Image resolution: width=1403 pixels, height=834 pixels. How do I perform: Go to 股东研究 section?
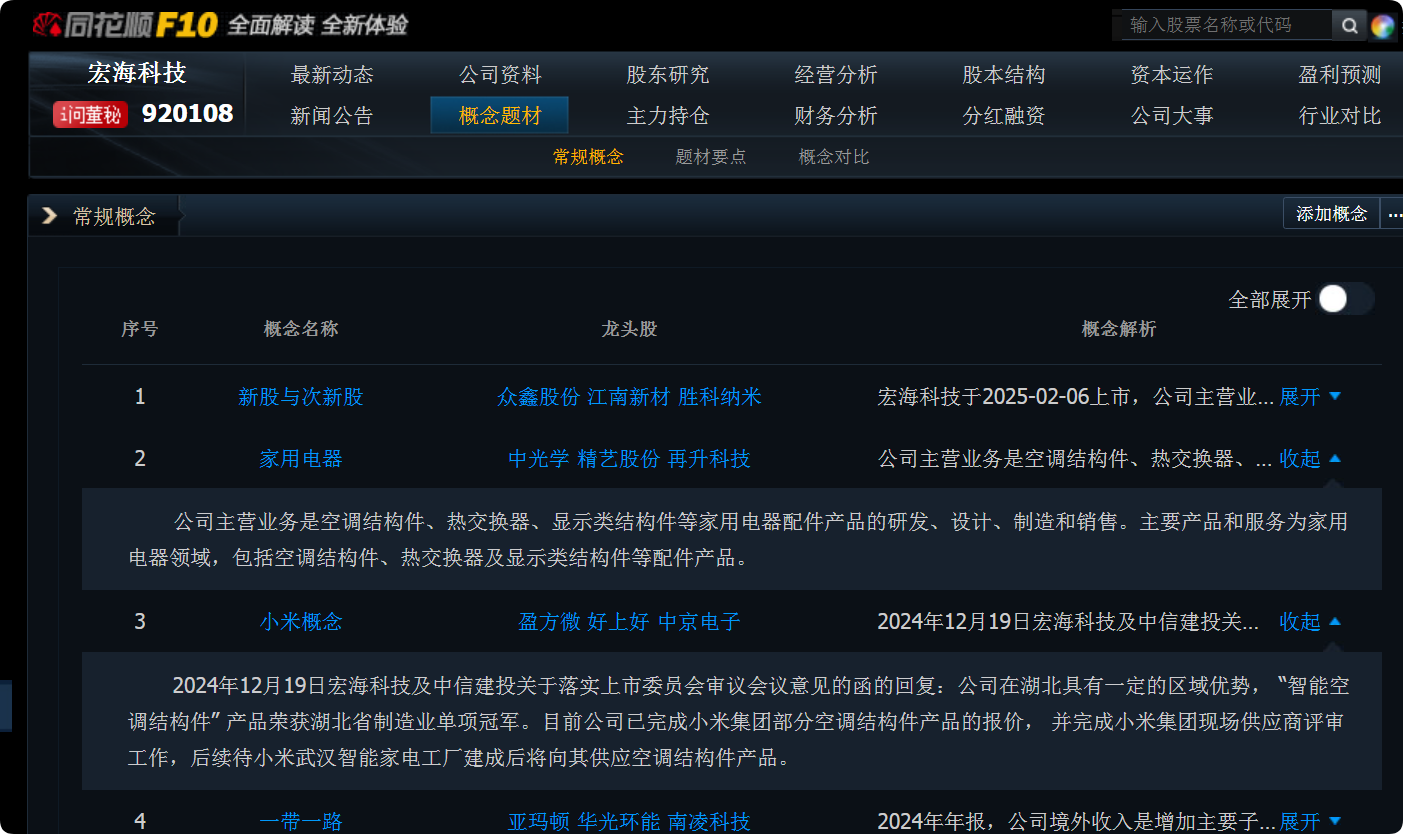point(668,75)
